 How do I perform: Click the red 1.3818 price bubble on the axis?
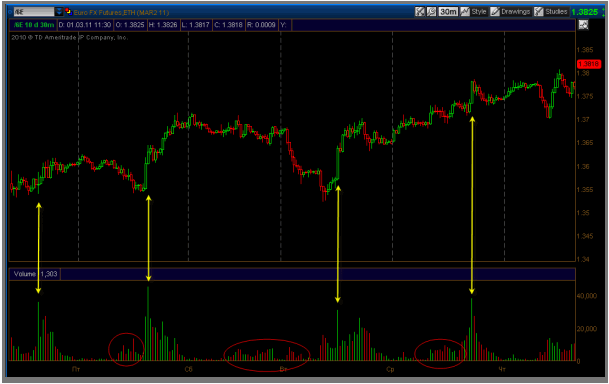click(x=589, y=64)
